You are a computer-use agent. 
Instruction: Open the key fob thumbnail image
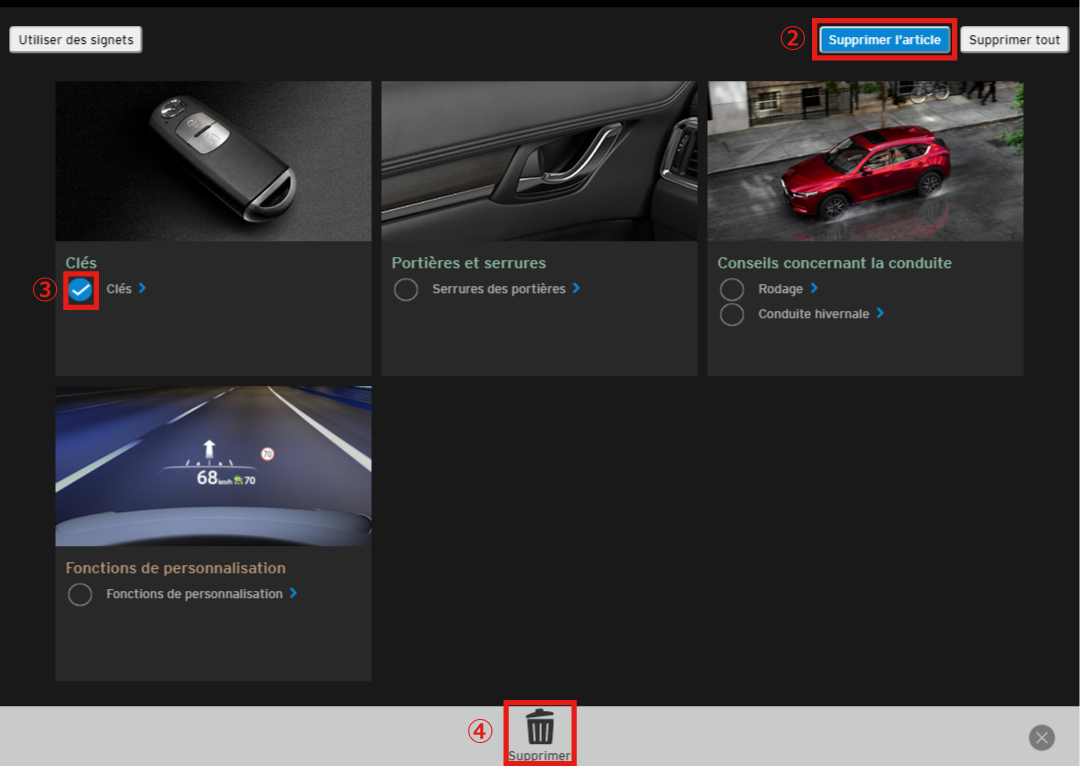coord(213,161)
